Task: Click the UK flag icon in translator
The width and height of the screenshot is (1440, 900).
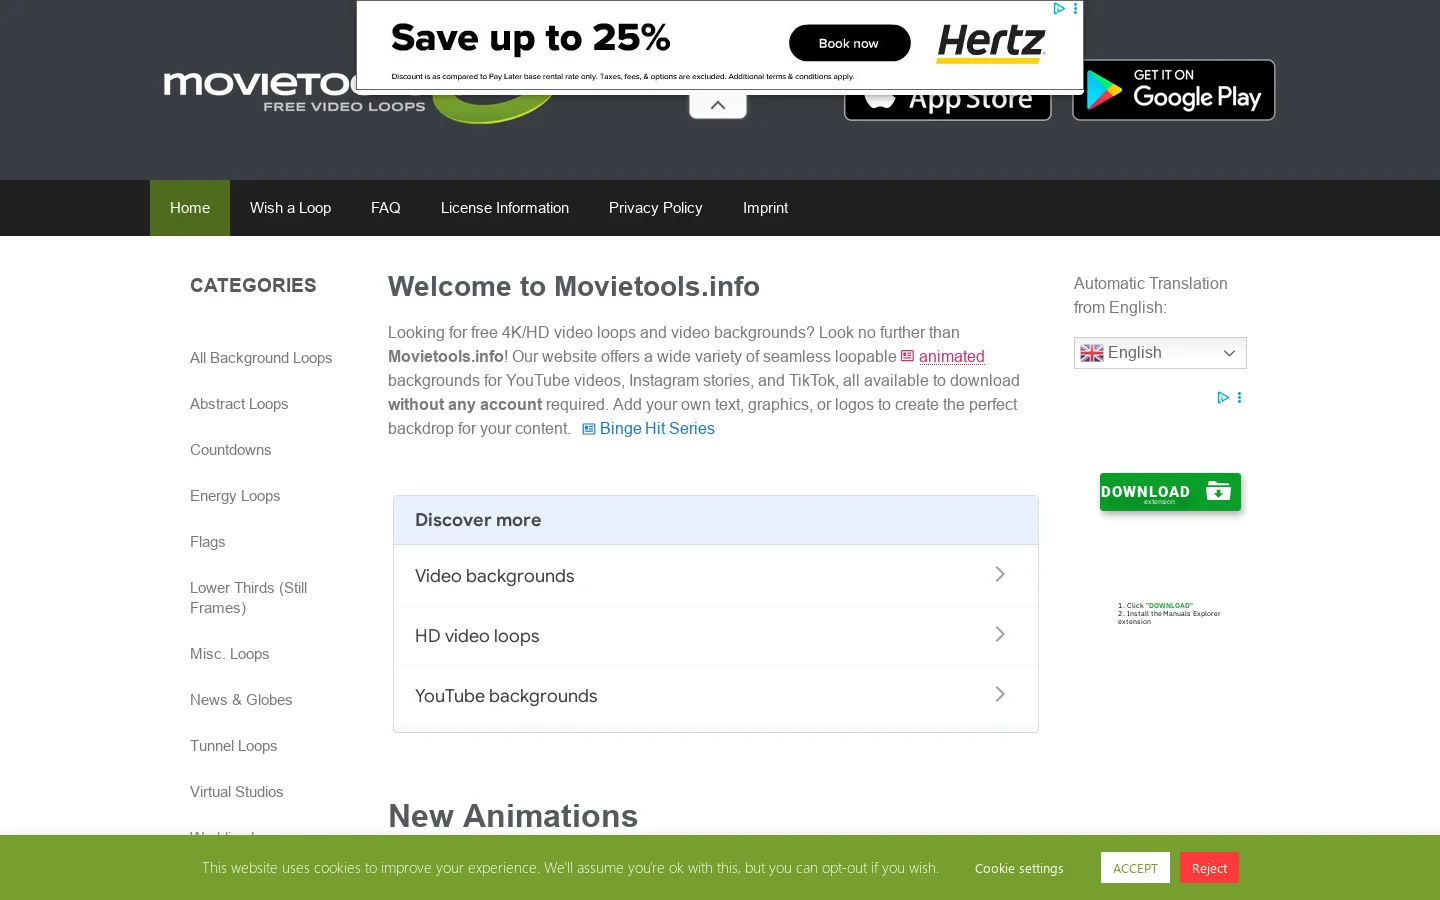Action: point(1092,353)
